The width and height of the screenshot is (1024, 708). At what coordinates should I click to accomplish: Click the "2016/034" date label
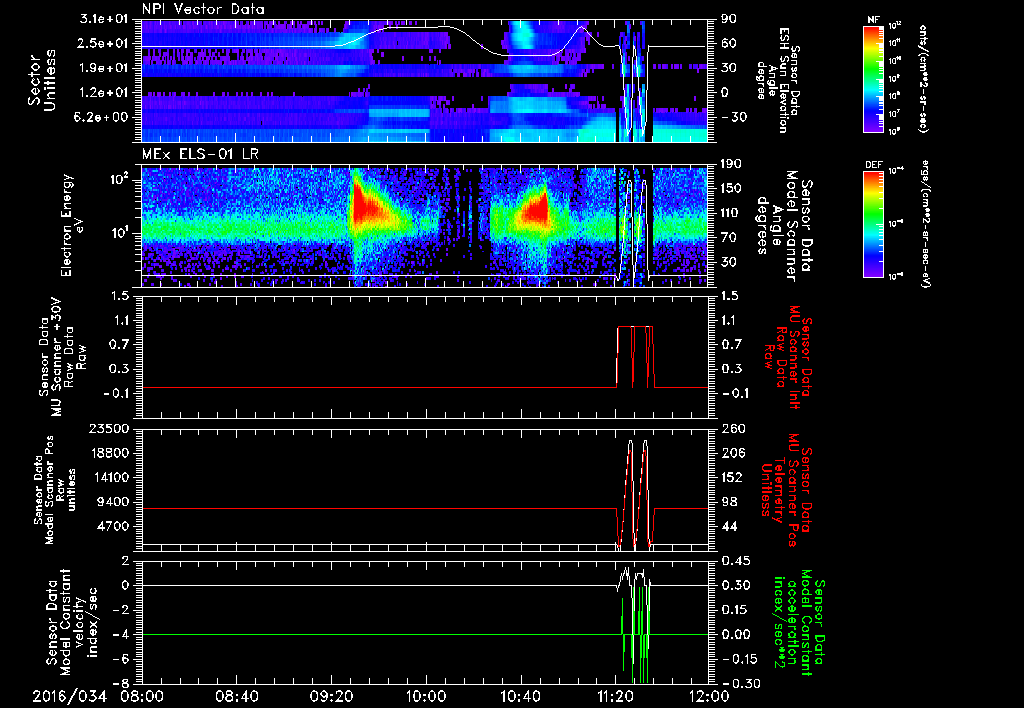(x=69, y=696)
